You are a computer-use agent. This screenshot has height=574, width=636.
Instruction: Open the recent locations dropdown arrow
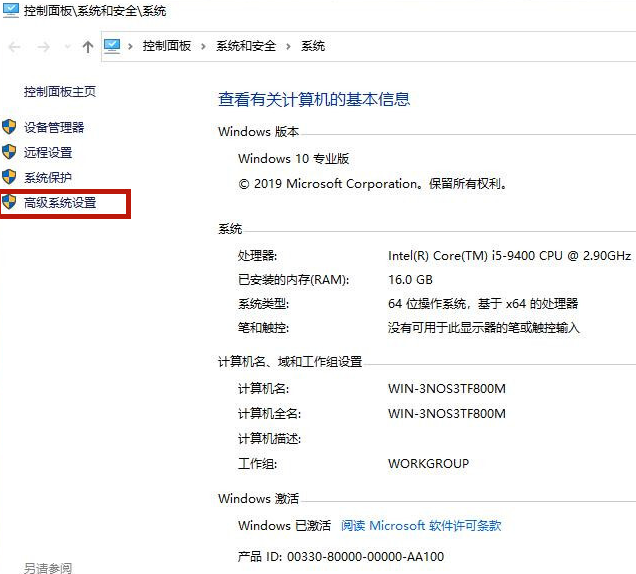(67, 47)
